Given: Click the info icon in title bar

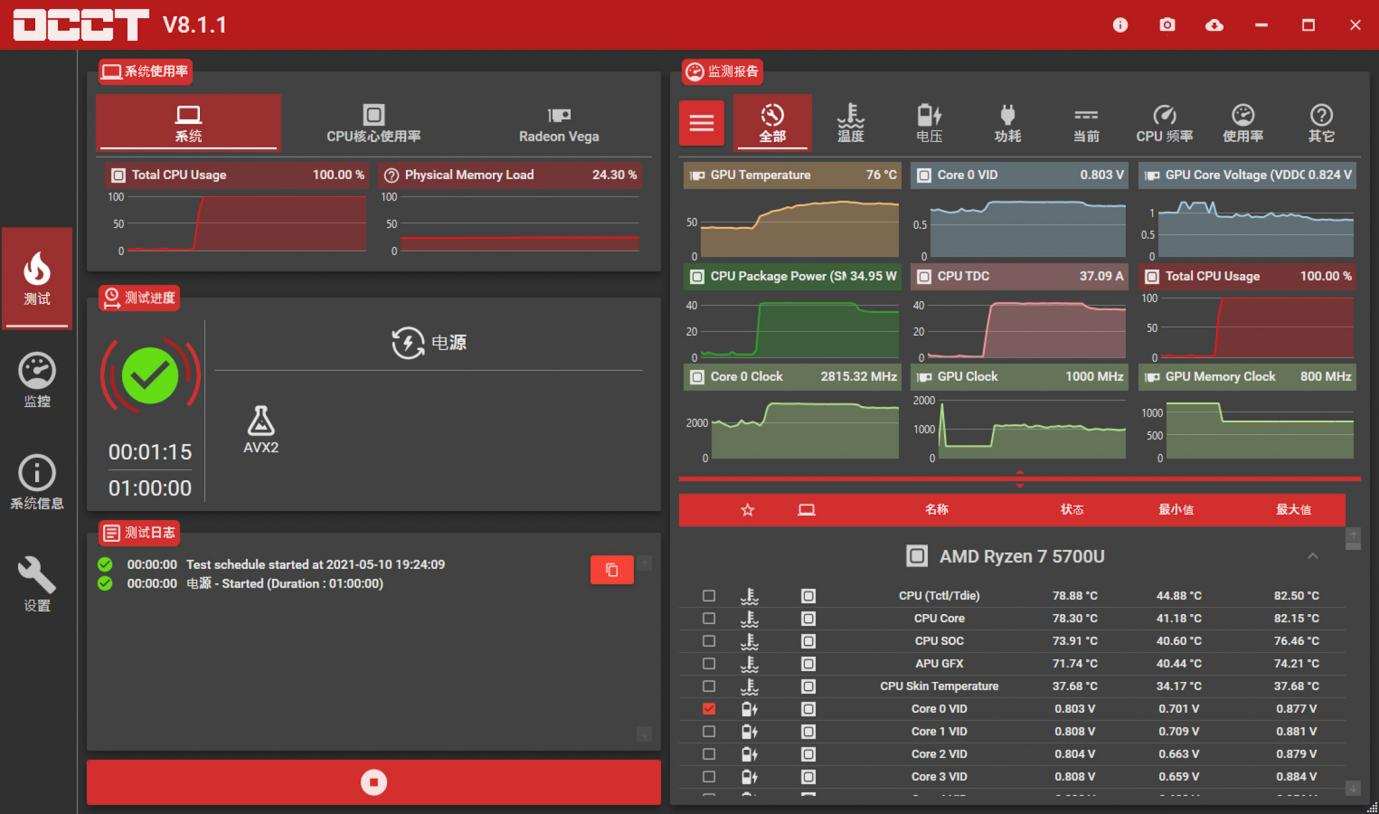Looking at the screenshot, I should tap(1120, 25).
